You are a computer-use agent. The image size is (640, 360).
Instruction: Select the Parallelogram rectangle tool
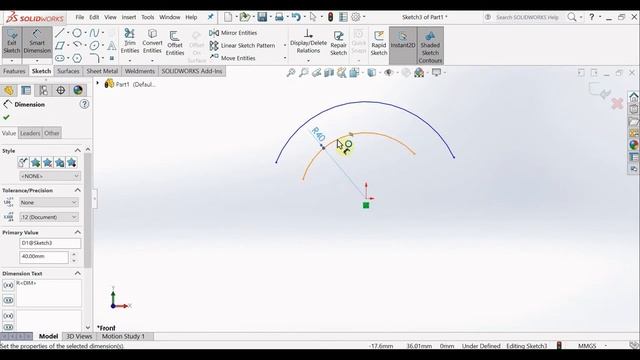(60, 45)
